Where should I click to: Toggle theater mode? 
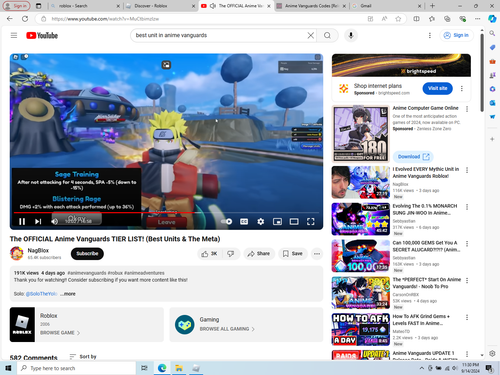(294, 221)
